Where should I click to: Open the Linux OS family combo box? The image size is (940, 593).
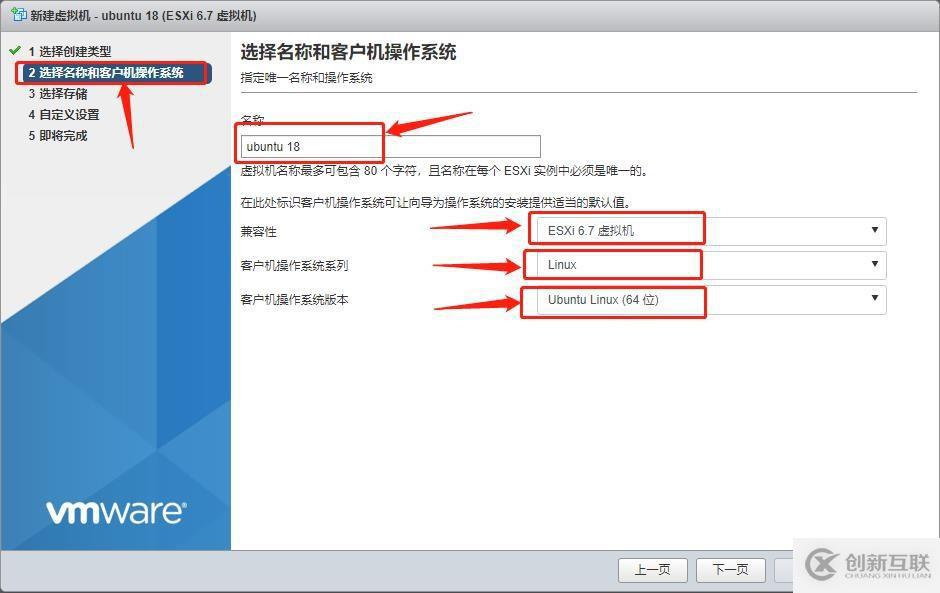click(x=707, y=265)
